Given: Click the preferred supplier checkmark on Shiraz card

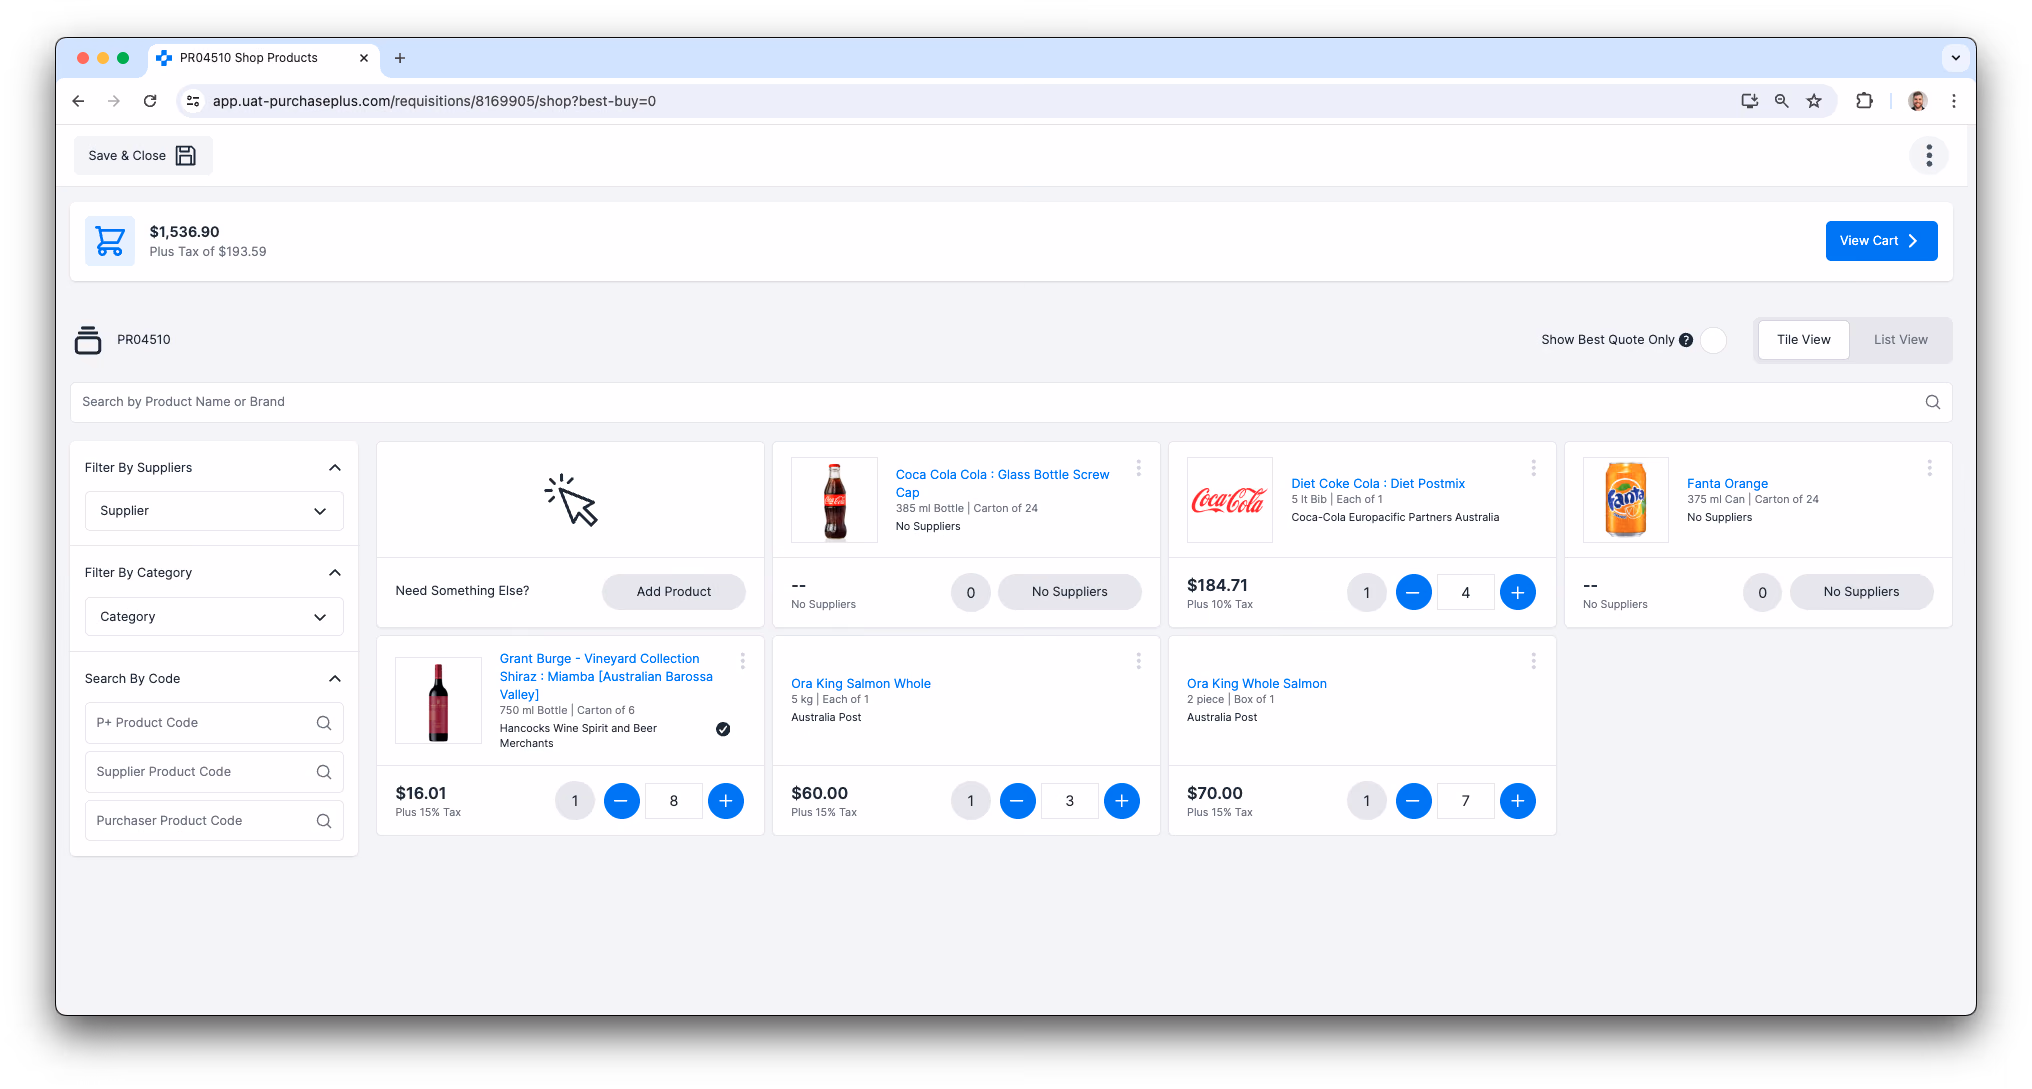Looking at the screenshot, I should 723,729.
